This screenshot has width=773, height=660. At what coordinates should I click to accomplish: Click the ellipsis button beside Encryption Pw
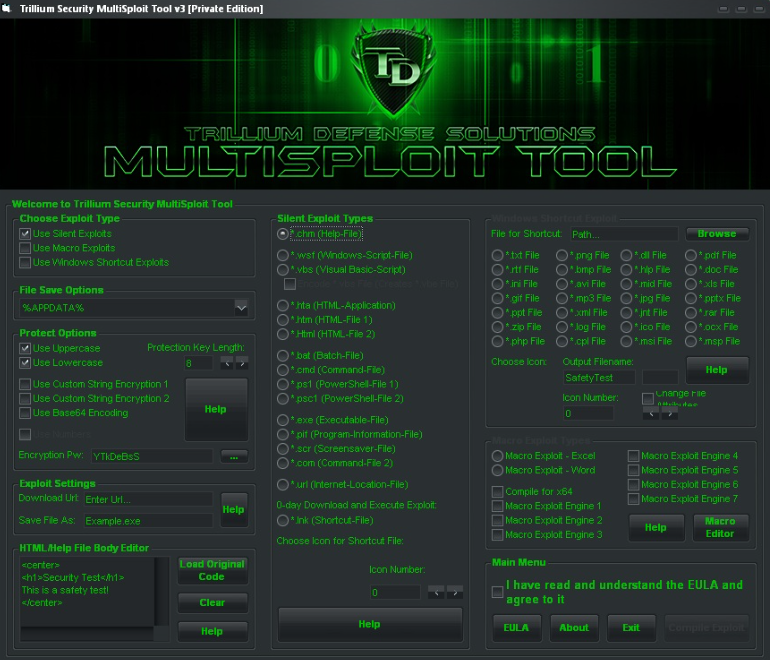pyautogui.click(x=234, y=456)
